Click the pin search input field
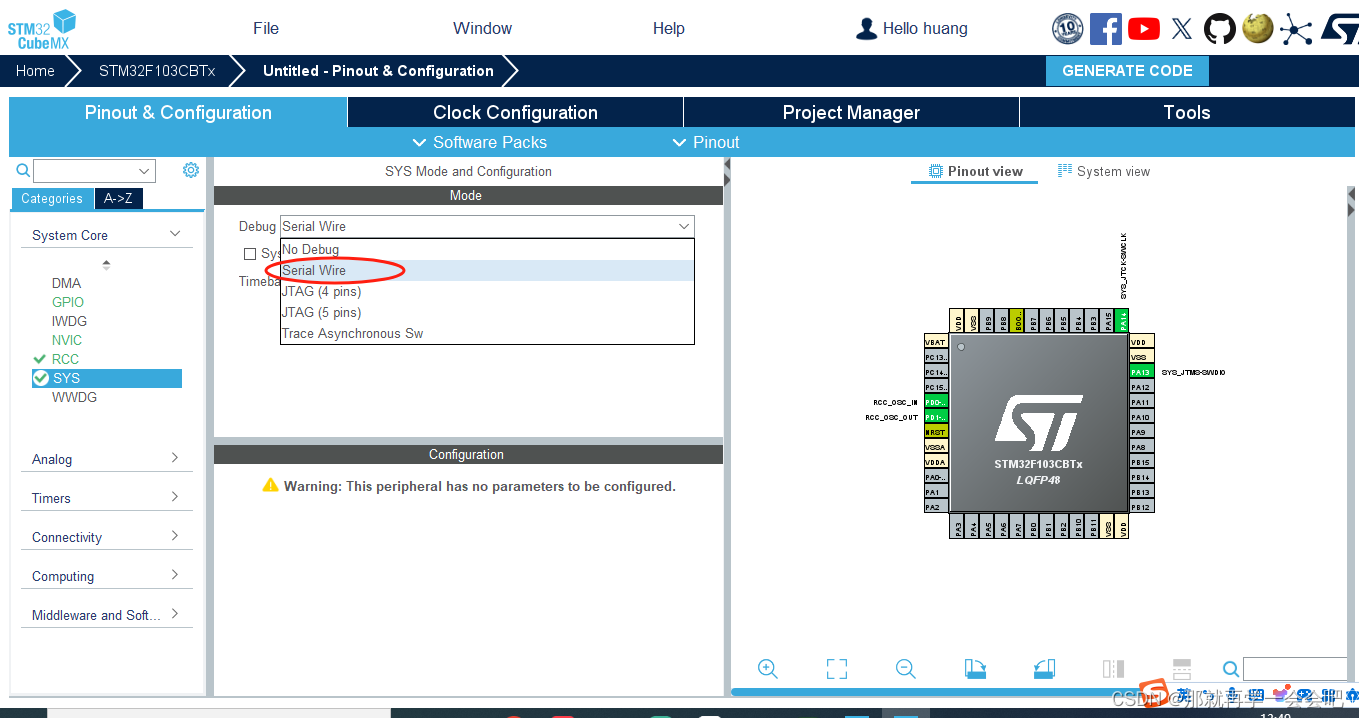 (1295, 669)
